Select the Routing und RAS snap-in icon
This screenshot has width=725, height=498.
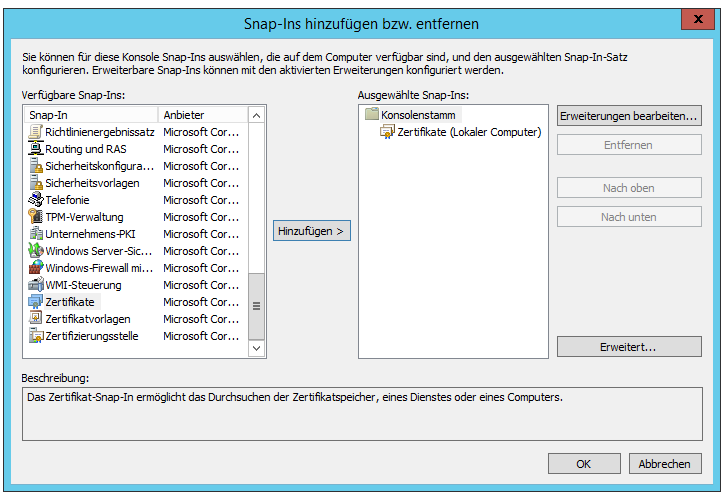tap(36, 149)
